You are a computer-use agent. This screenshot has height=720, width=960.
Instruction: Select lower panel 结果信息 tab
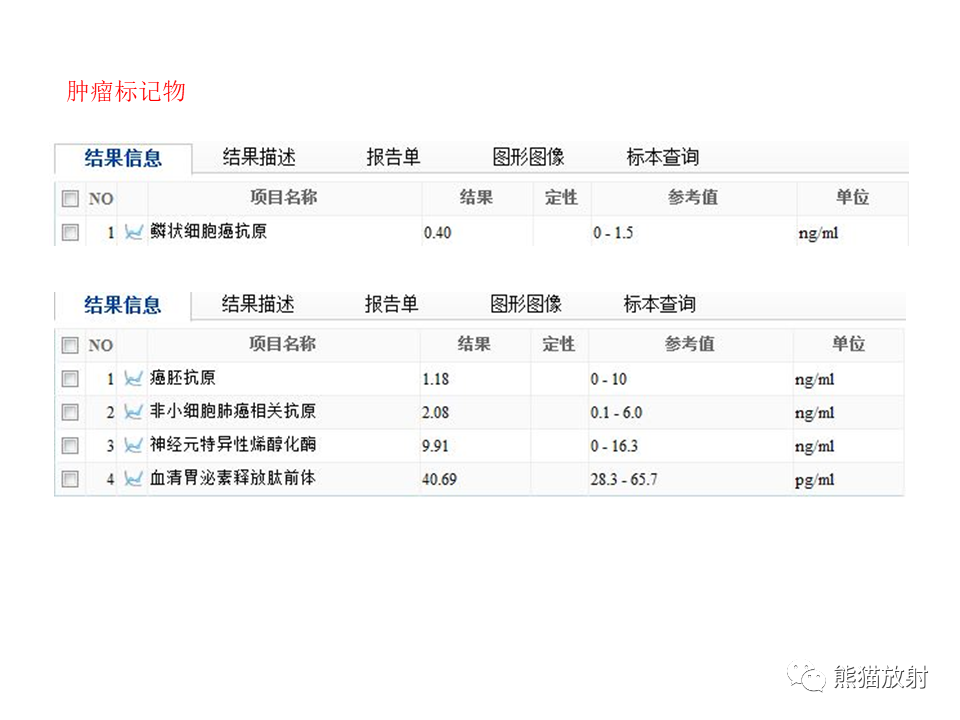(x=122, y=305)
